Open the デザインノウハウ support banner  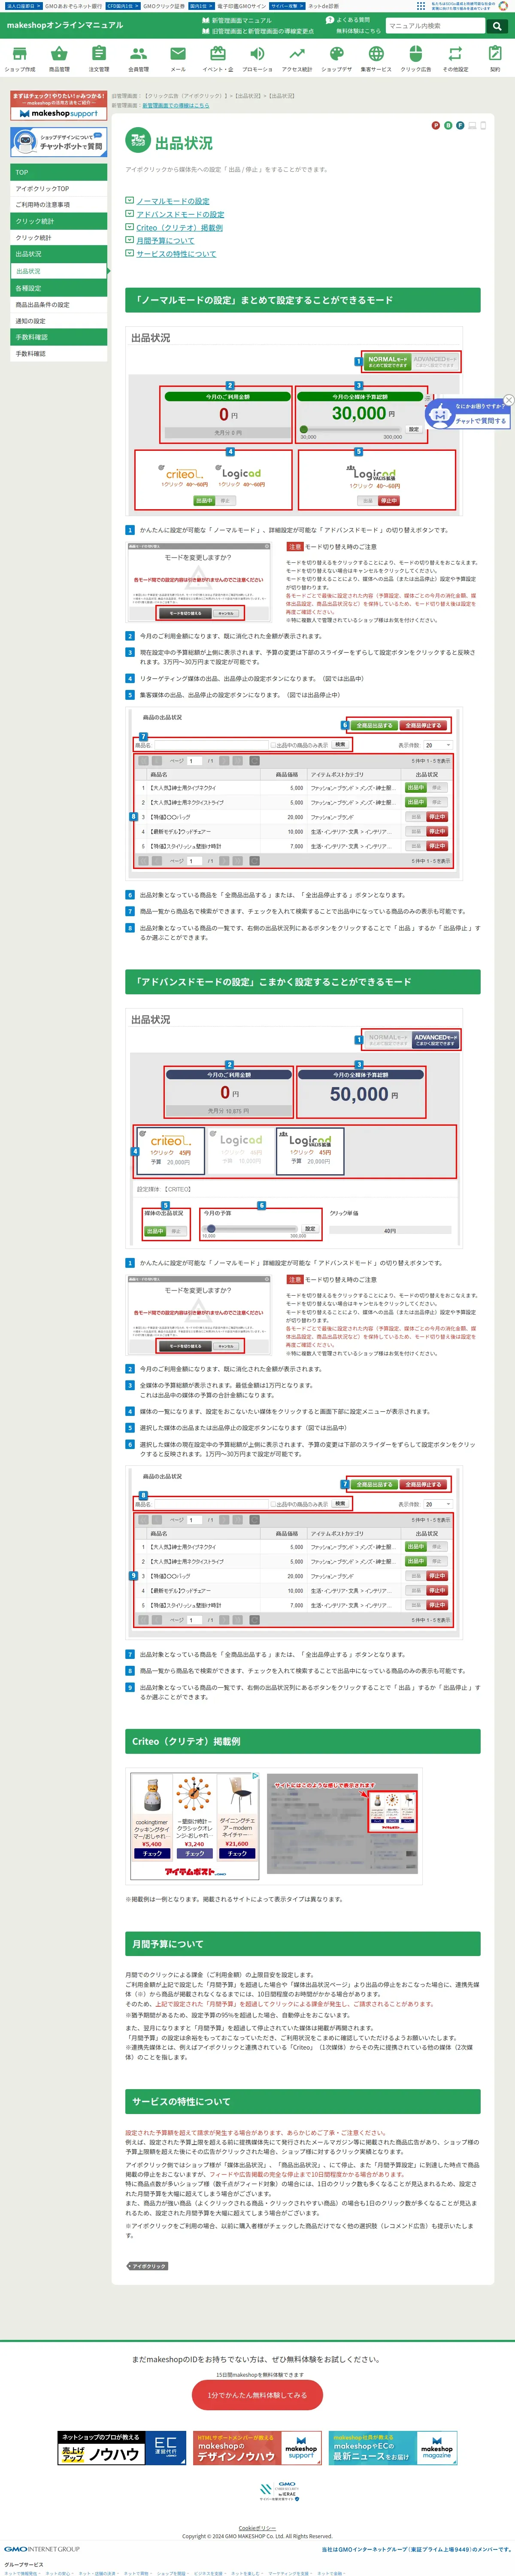tap(257, 2448)
